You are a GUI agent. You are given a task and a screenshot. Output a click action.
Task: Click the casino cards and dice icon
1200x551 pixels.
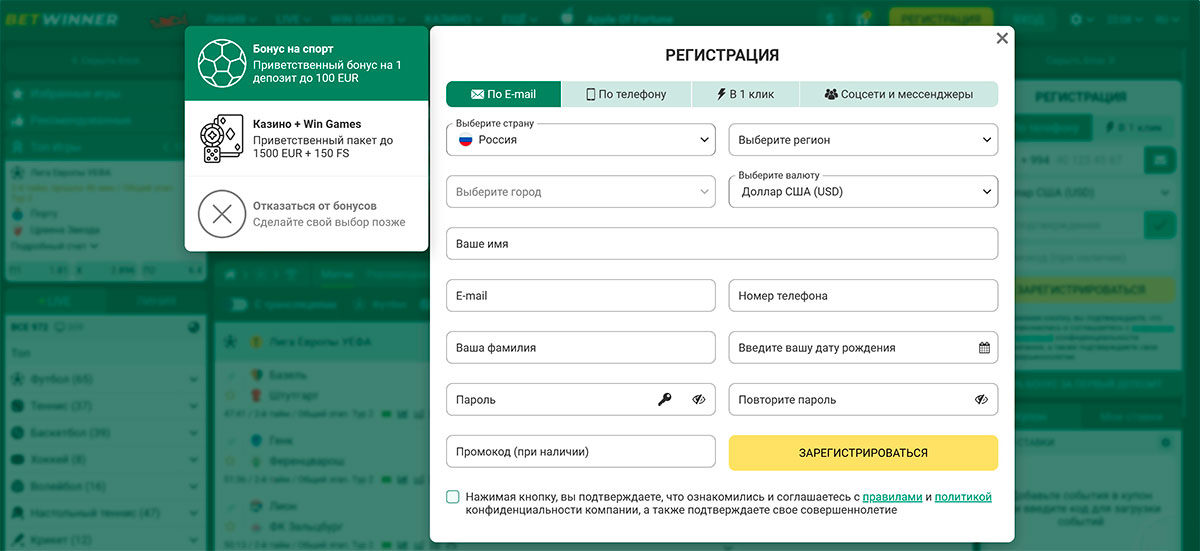click(222, 140)
